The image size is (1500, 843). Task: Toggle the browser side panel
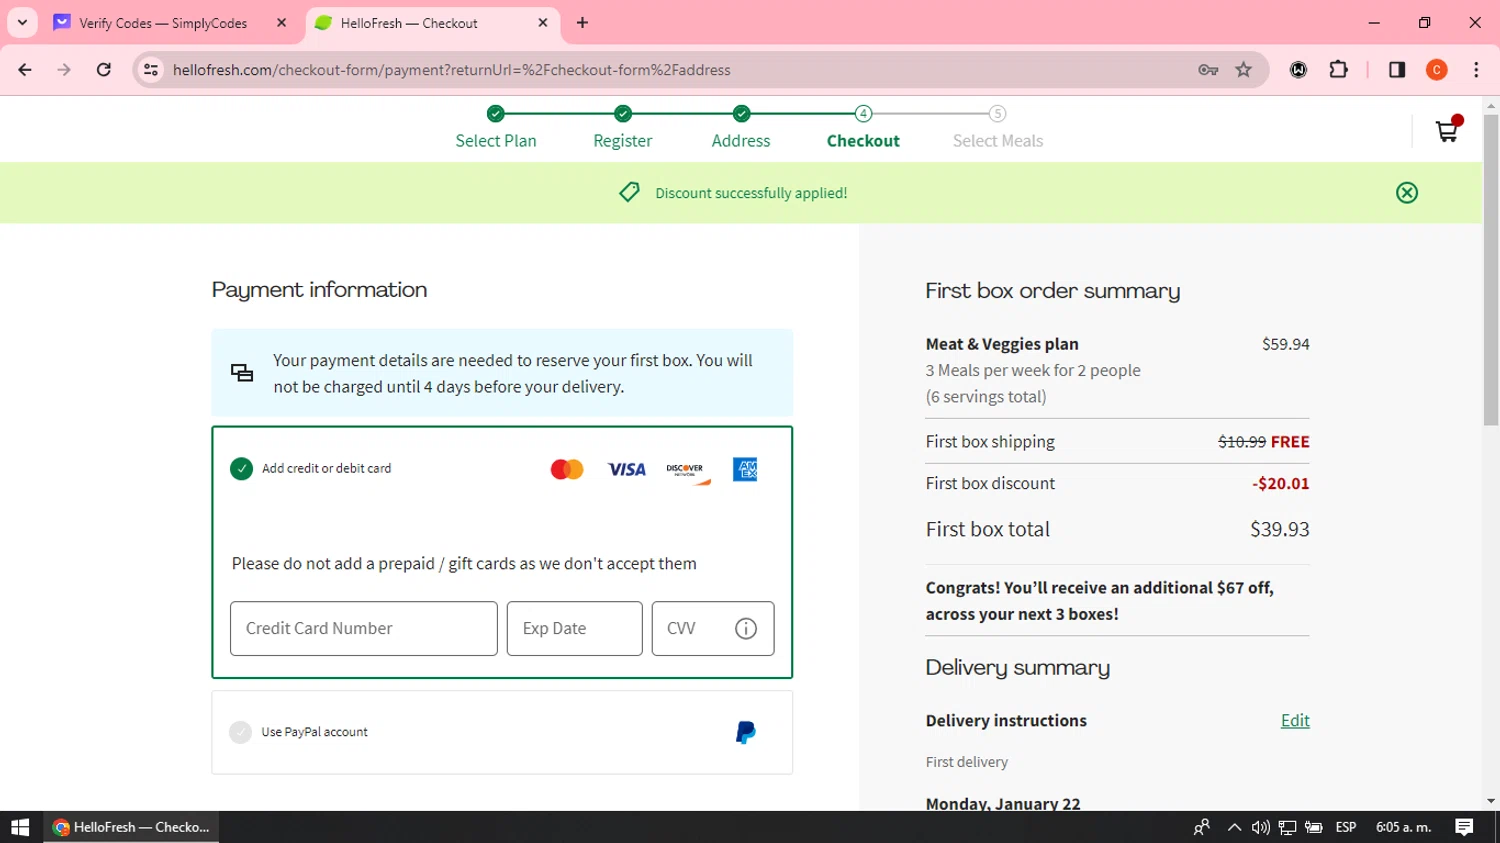tap(1397, 70)
